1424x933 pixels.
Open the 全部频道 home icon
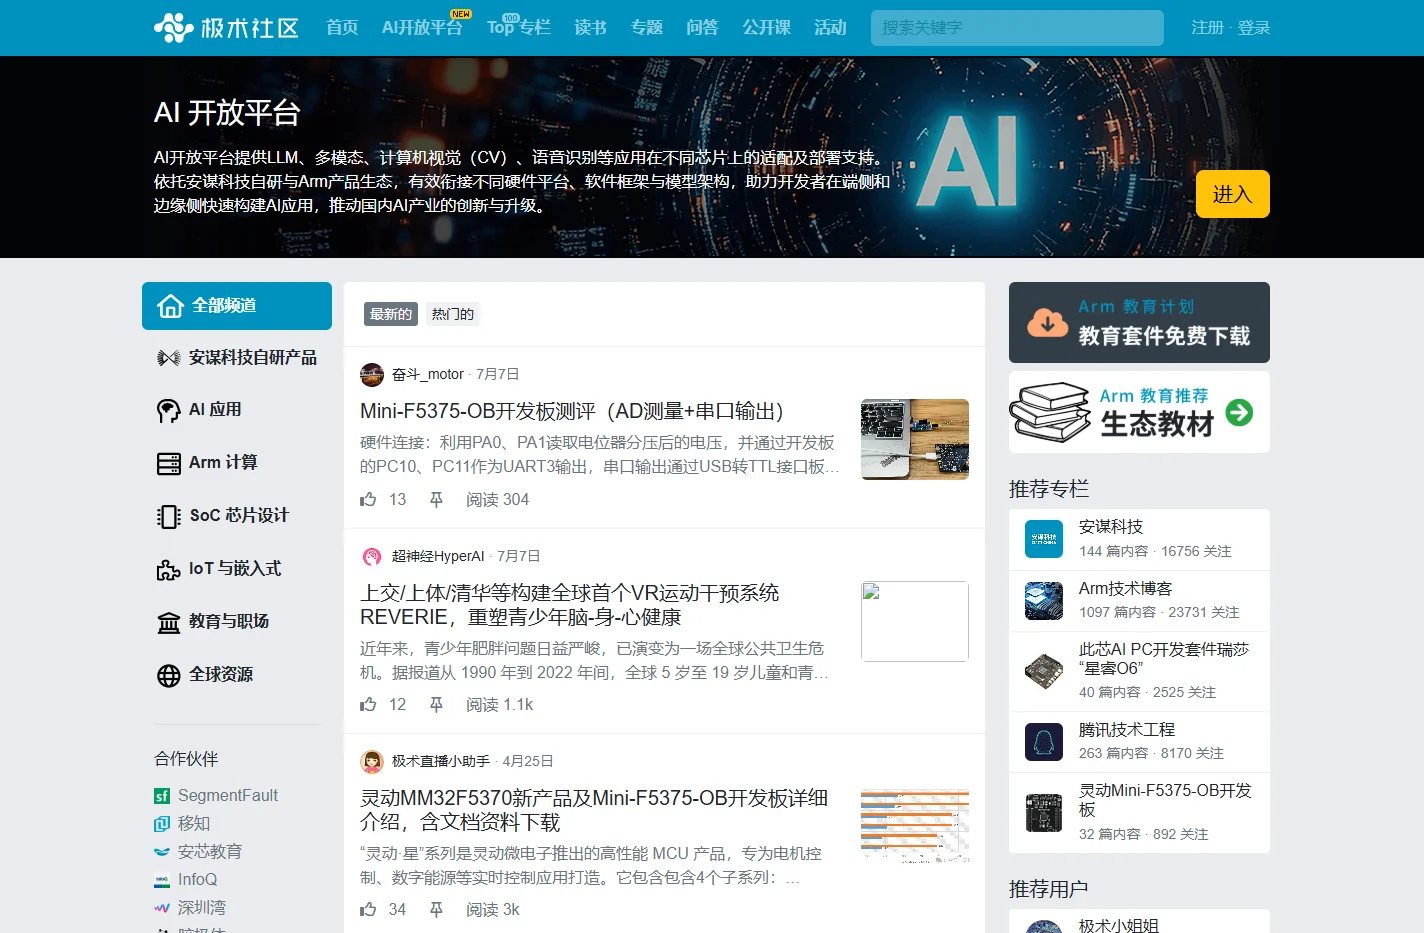170,306
